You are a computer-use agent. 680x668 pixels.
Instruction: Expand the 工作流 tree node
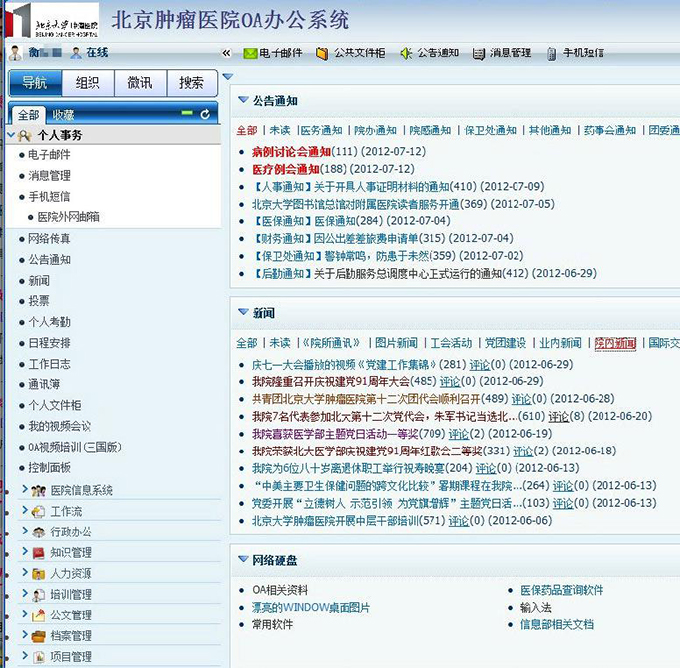25,510
